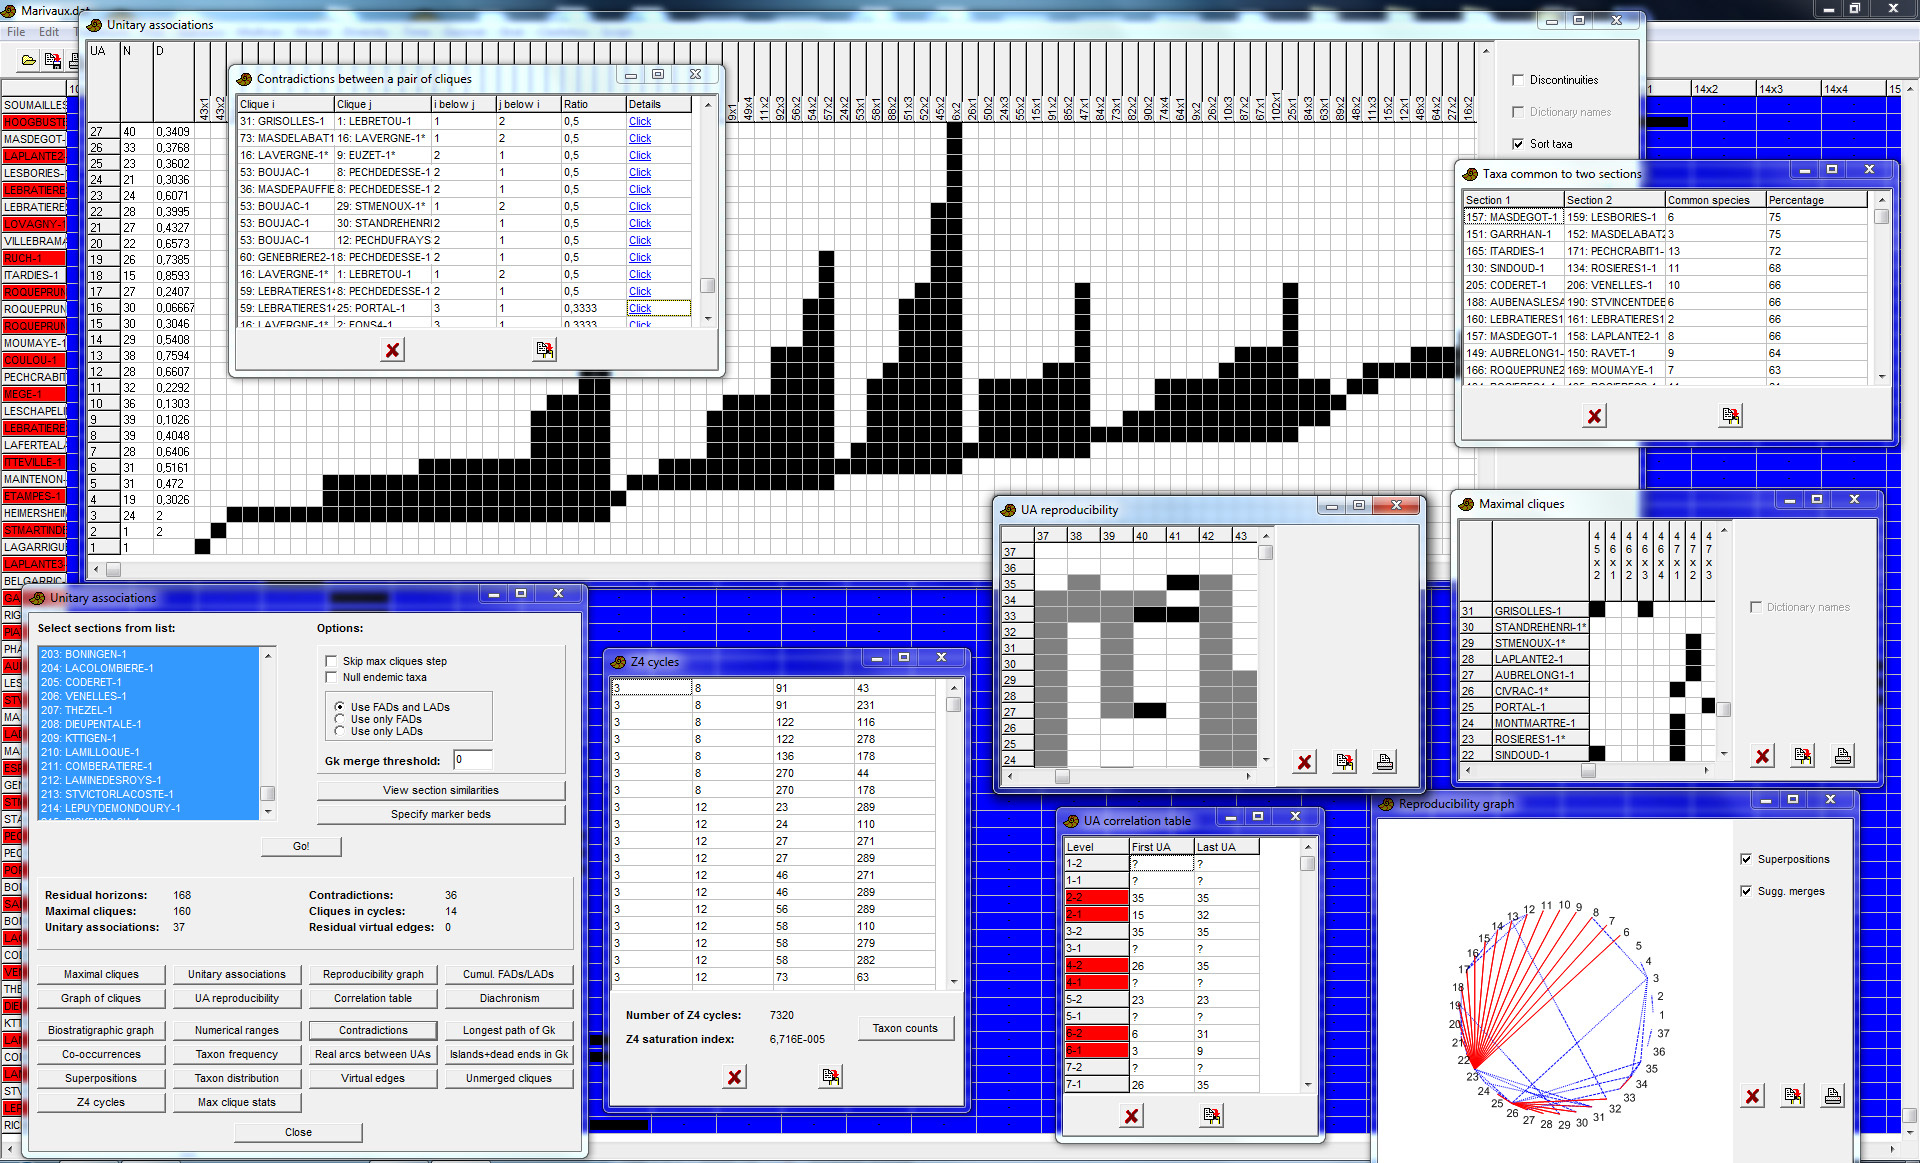This screenshot has width=1920, height=1163.
Task: Click Specify marker beds button
Action: tap(441, 814)
